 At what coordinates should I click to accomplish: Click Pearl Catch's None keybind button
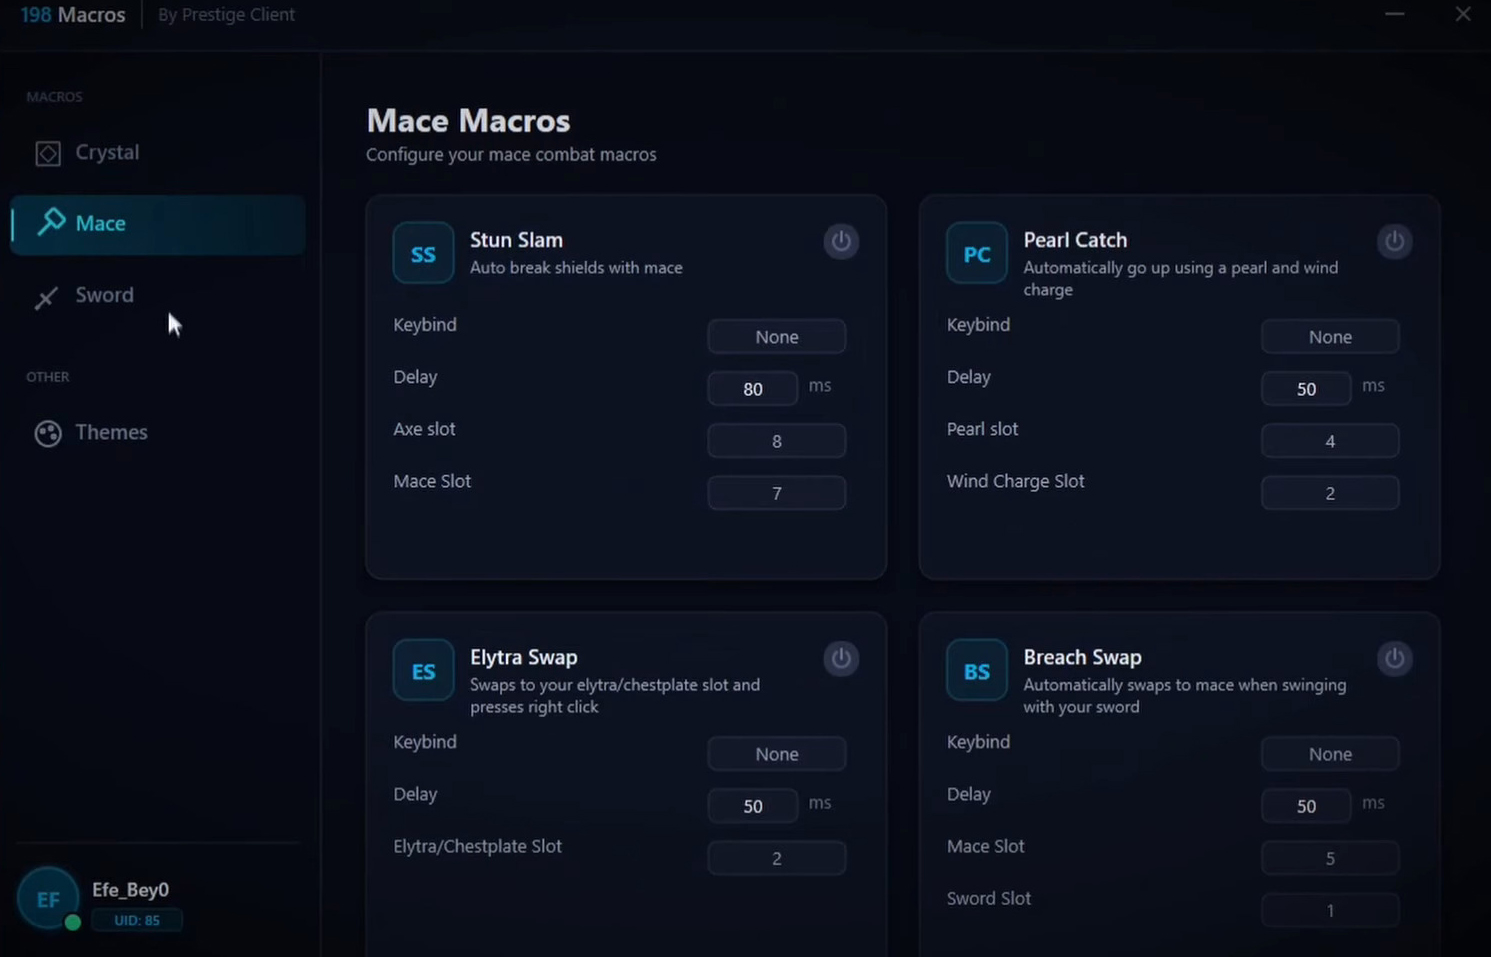pos(1330,336)
